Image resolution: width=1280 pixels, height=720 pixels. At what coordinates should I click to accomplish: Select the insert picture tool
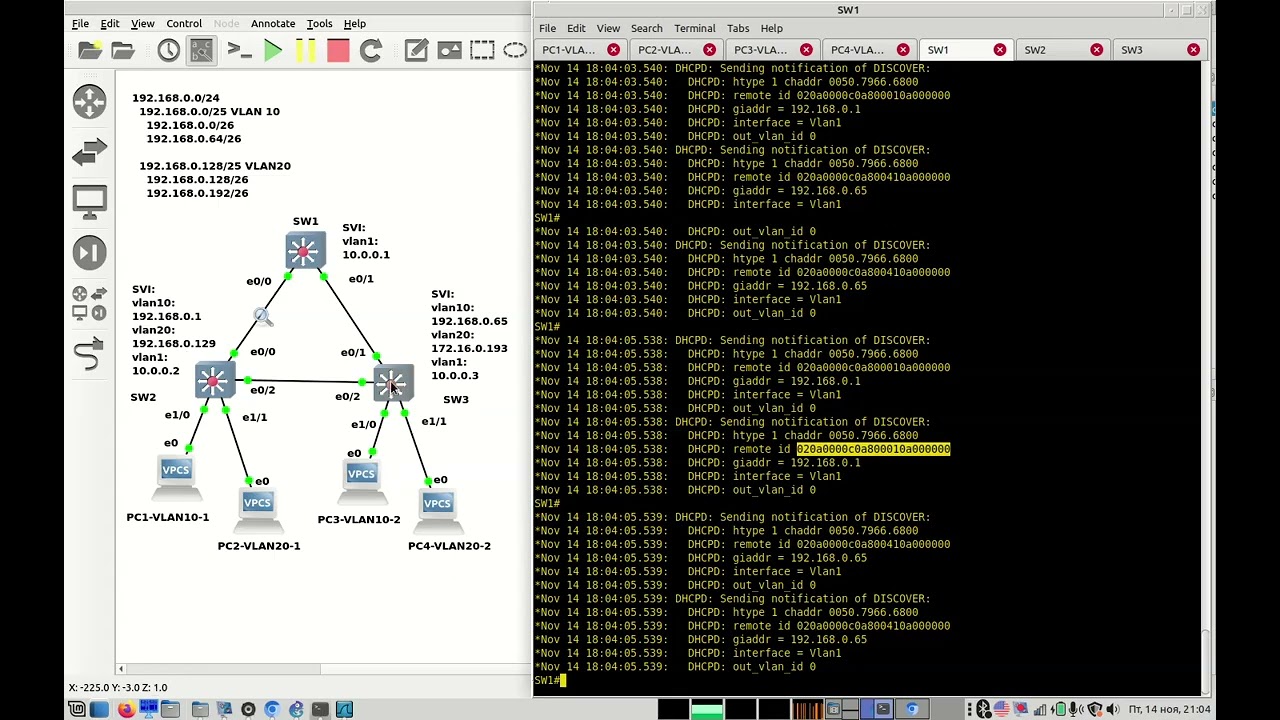[449, 50]
